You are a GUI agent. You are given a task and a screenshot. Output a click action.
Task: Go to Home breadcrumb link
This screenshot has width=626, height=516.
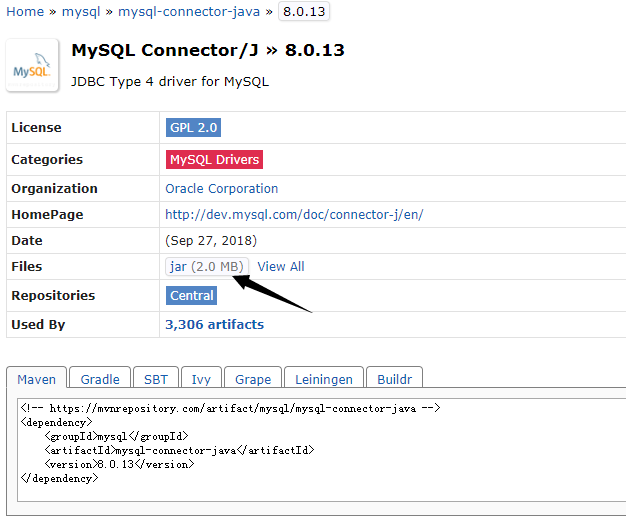(25, 12)
